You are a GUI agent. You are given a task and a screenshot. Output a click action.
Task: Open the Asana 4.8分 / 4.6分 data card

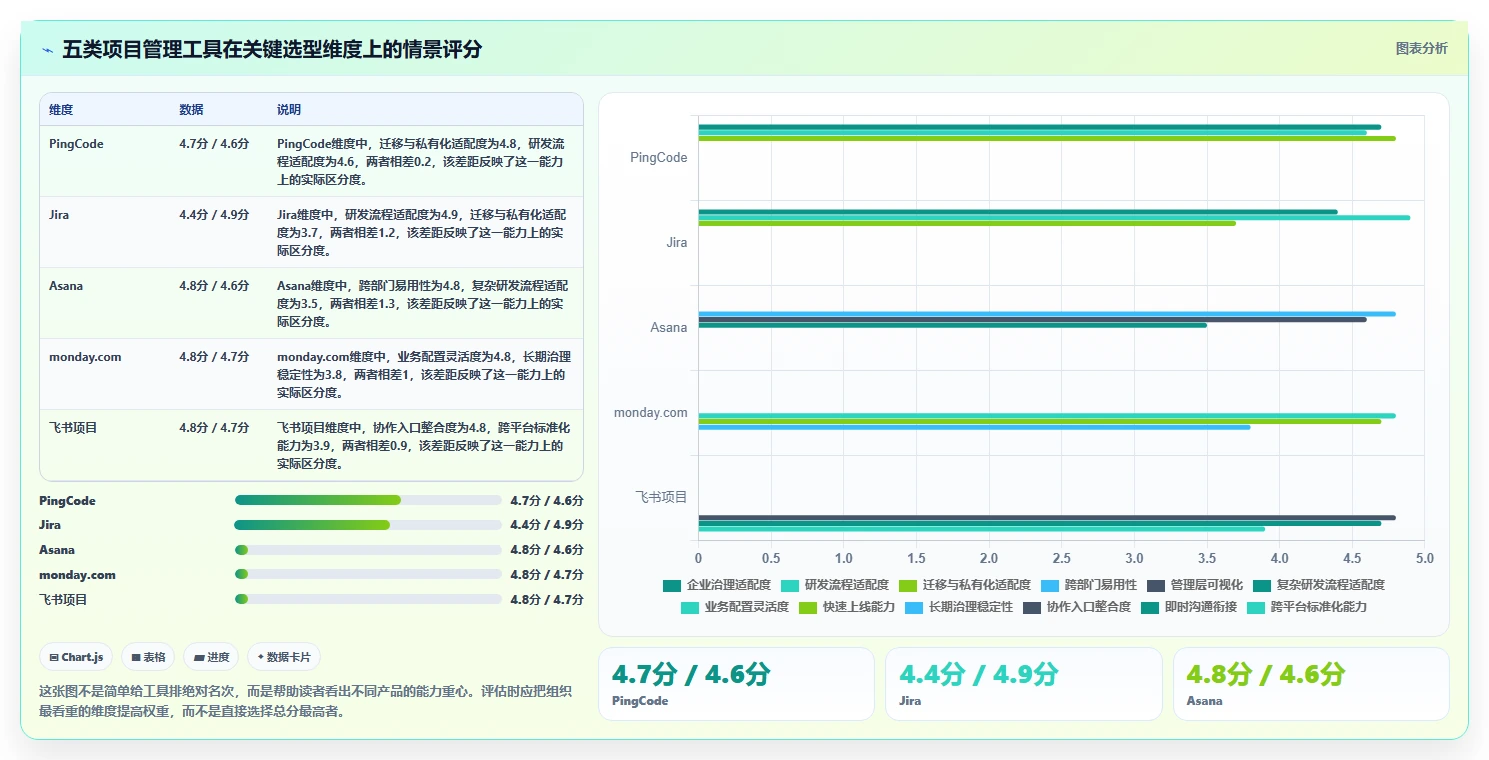1311,684
